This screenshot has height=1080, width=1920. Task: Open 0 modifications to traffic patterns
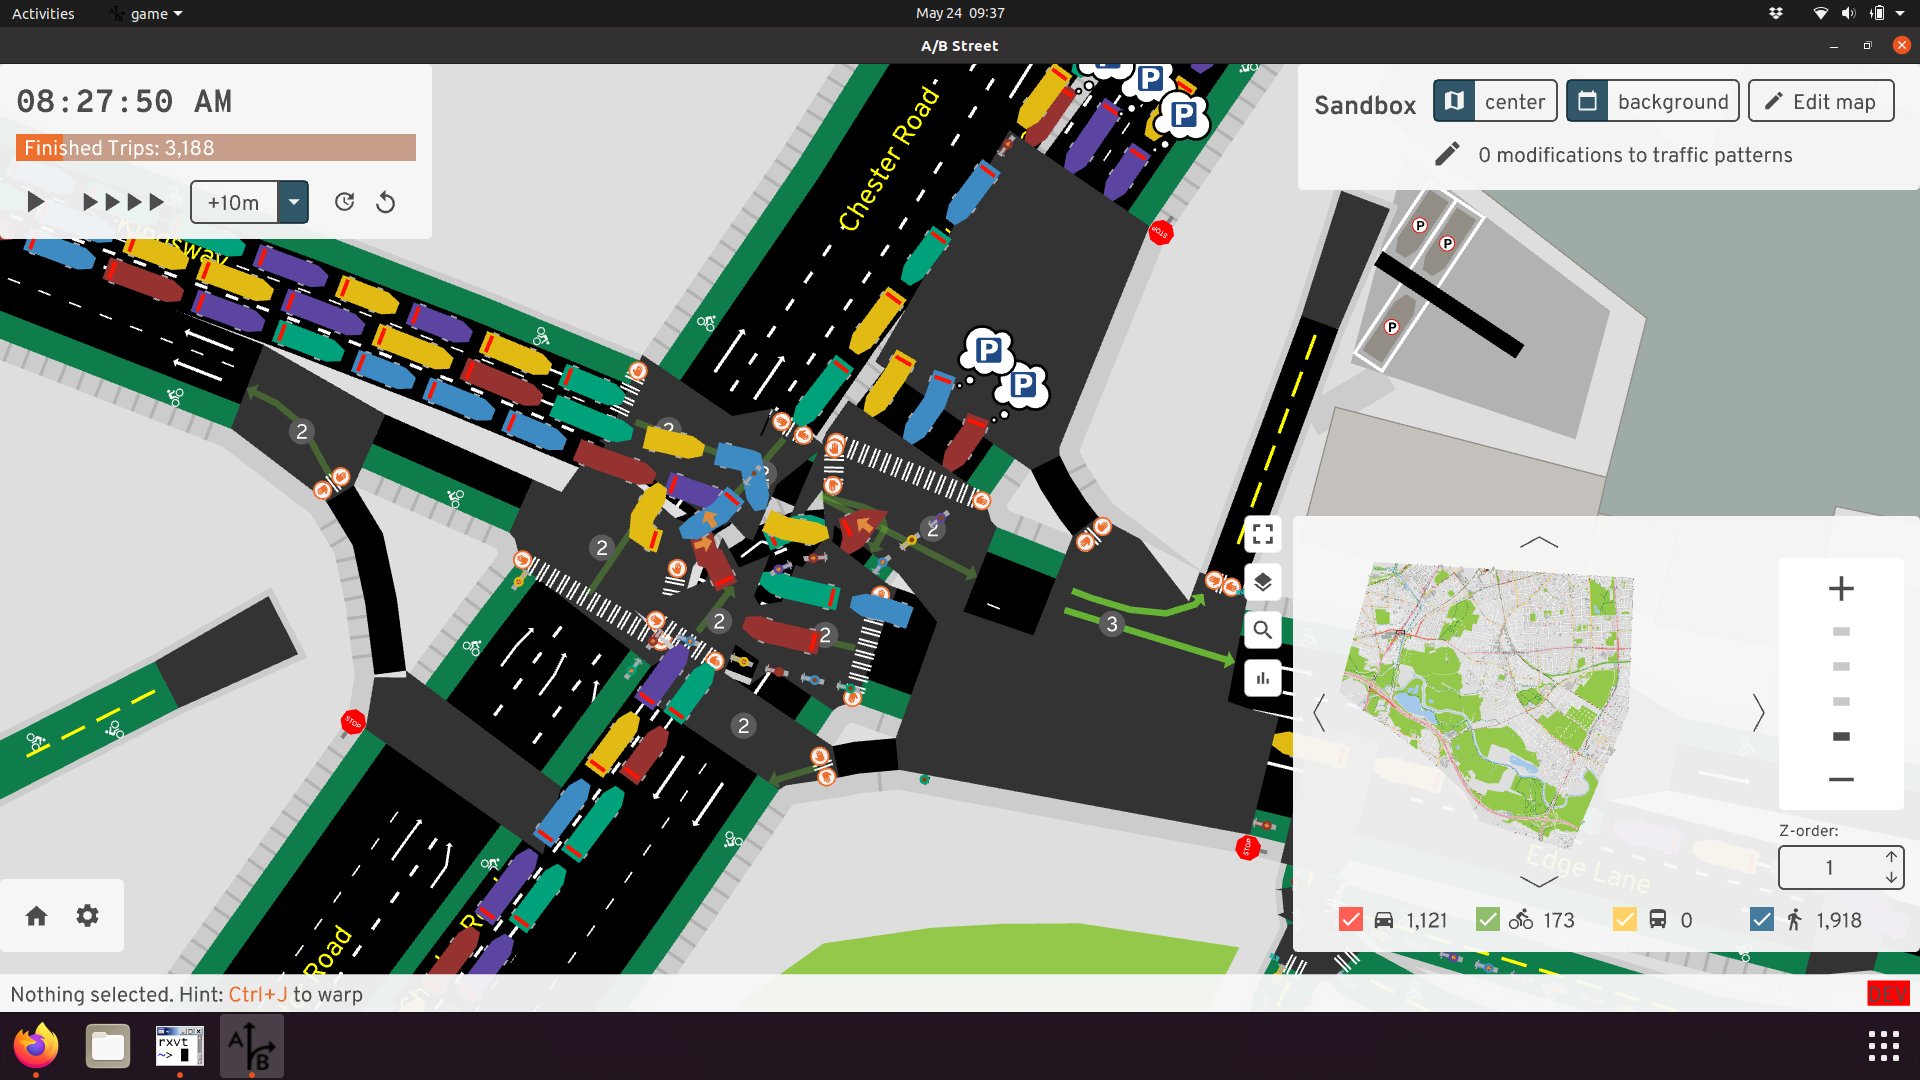click(1635, 155)
